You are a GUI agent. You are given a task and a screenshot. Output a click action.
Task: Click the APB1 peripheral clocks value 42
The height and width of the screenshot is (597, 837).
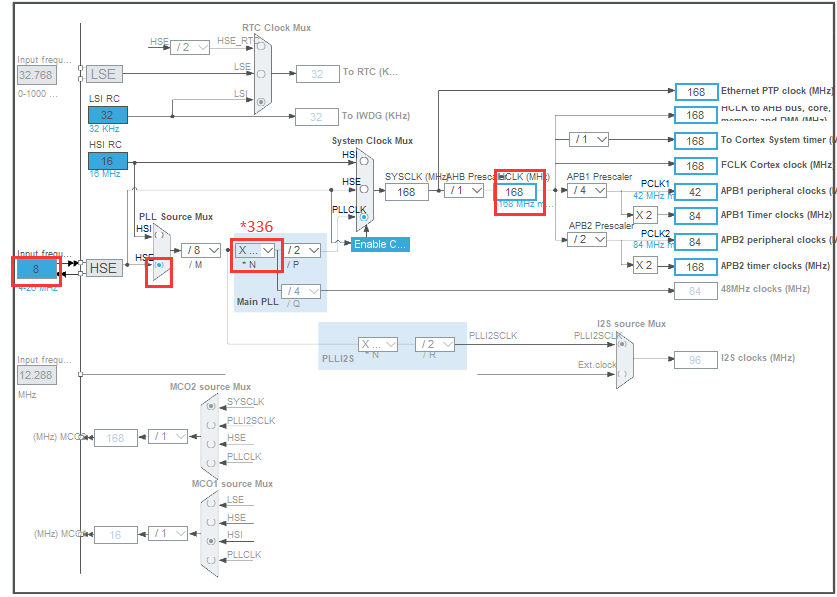696,192
